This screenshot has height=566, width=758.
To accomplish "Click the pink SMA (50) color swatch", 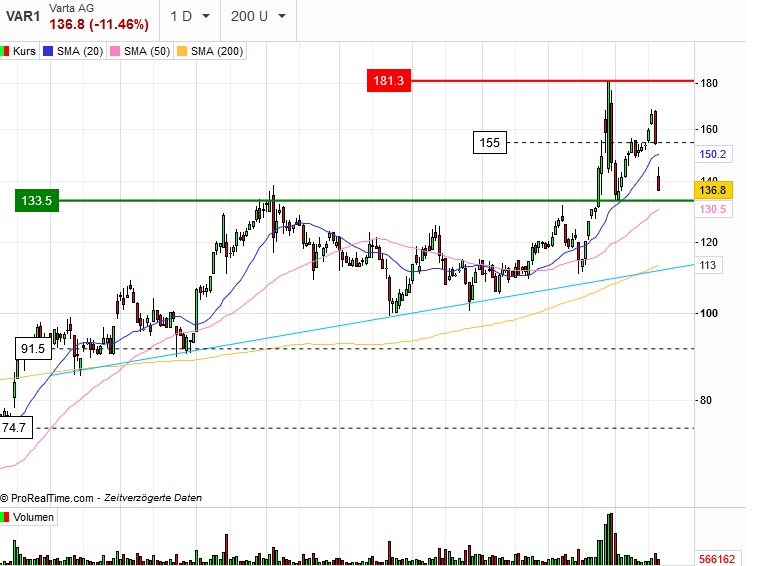I will (115, 51).
